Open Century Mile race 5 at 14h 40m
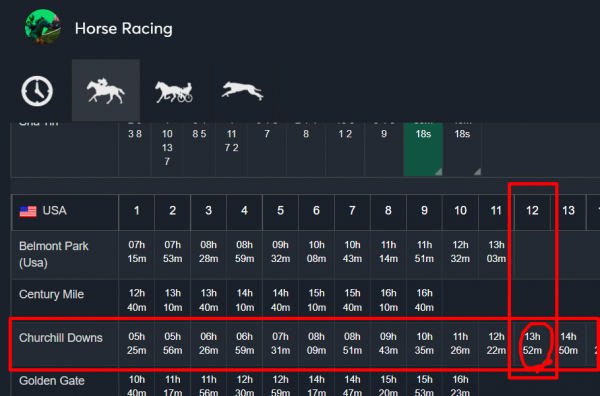The height and width of the screenshot is (396, 600). [280, 300]
